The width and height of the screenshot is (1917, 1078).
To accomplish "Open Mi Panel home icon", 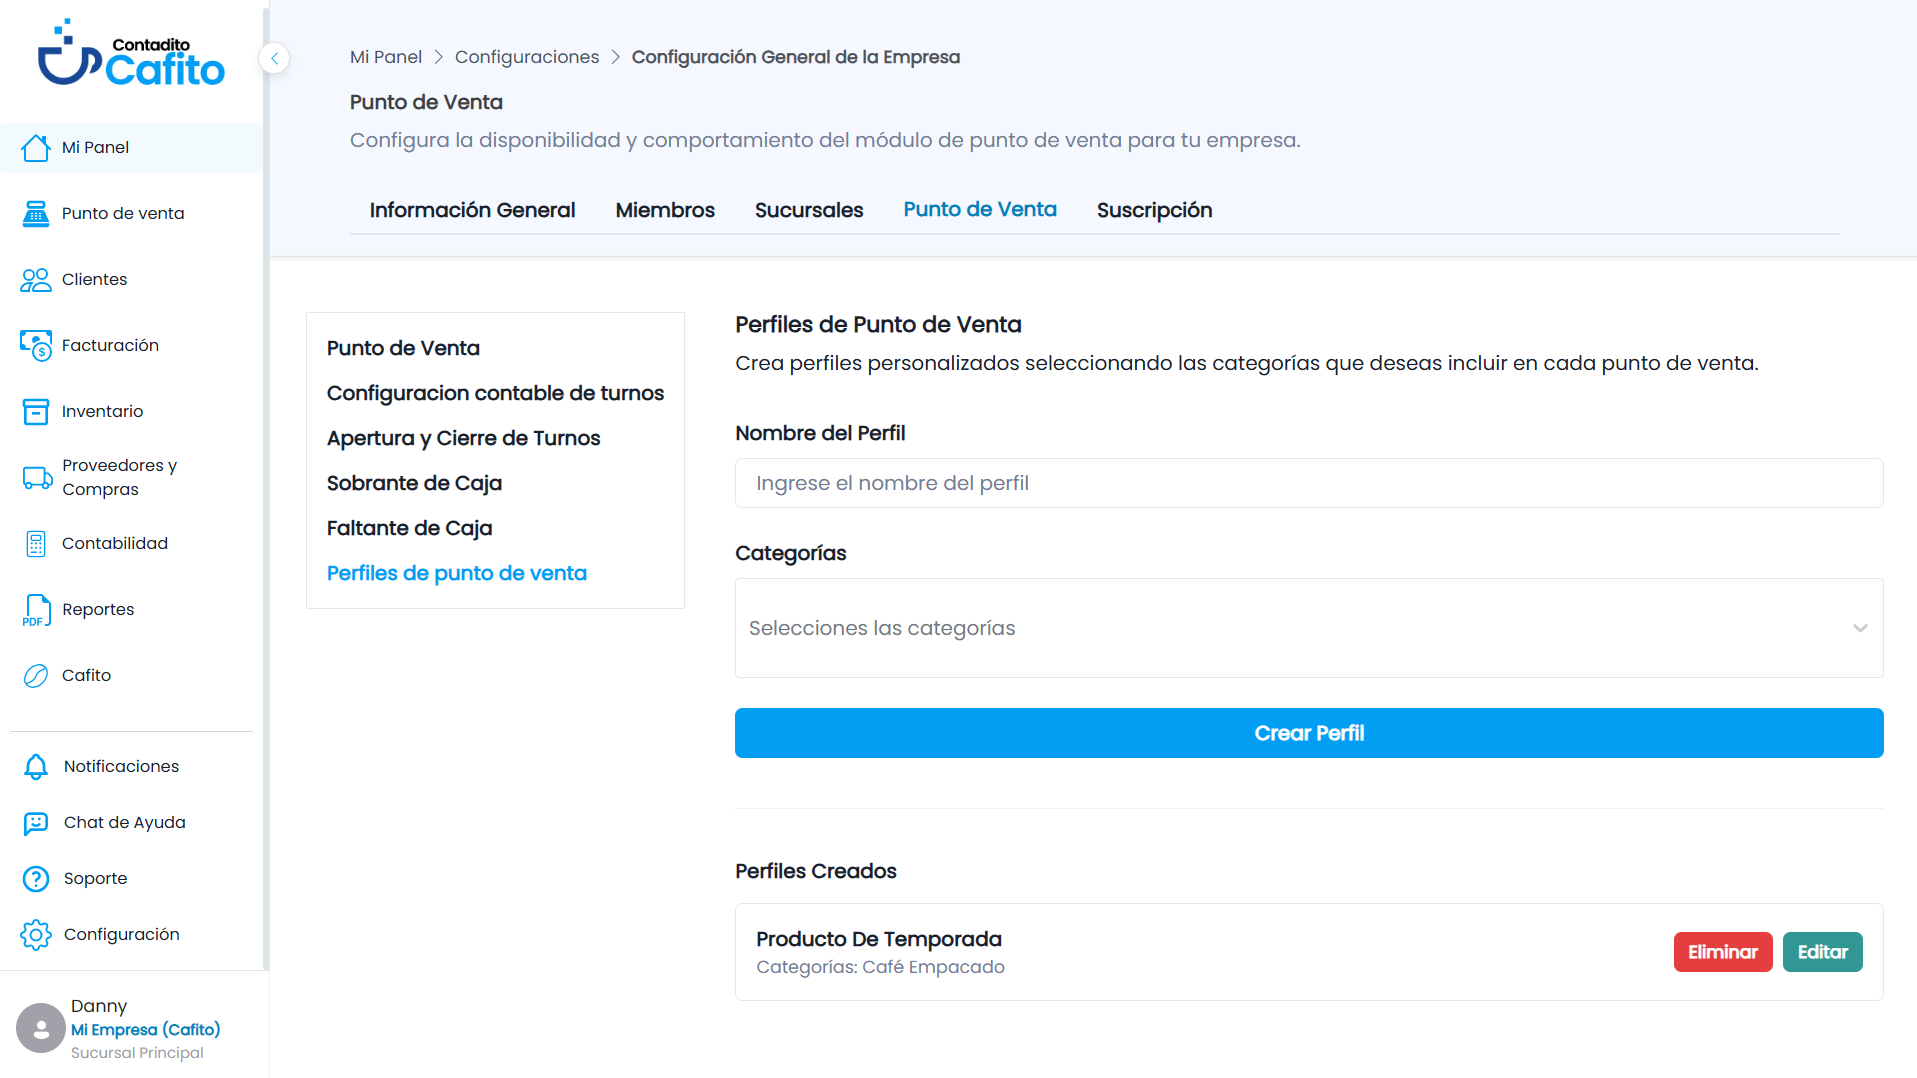I will click(x=36, y=148).
